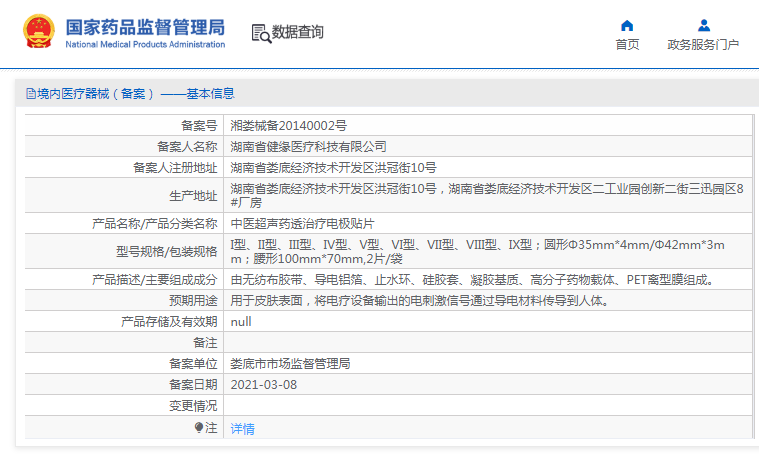This screenshot has height=458, width=759.
Task: Click 数据查询 label
Action: click(x=298, y=32)
